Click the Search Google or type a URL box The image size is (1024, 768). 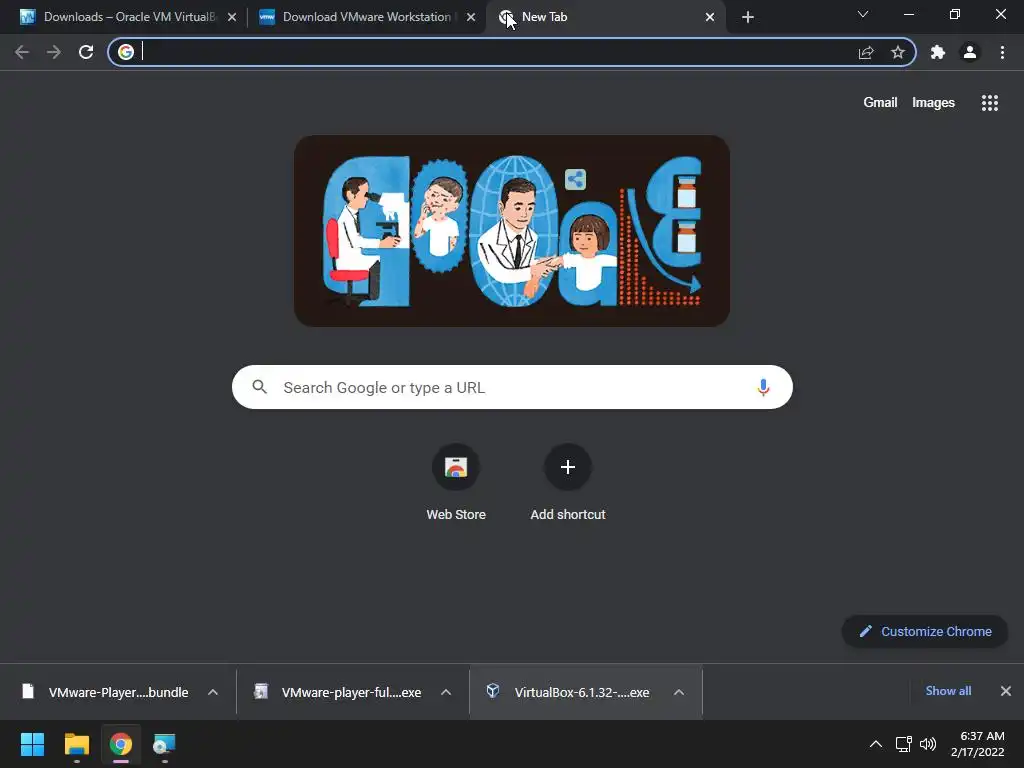tap(512, 387)
